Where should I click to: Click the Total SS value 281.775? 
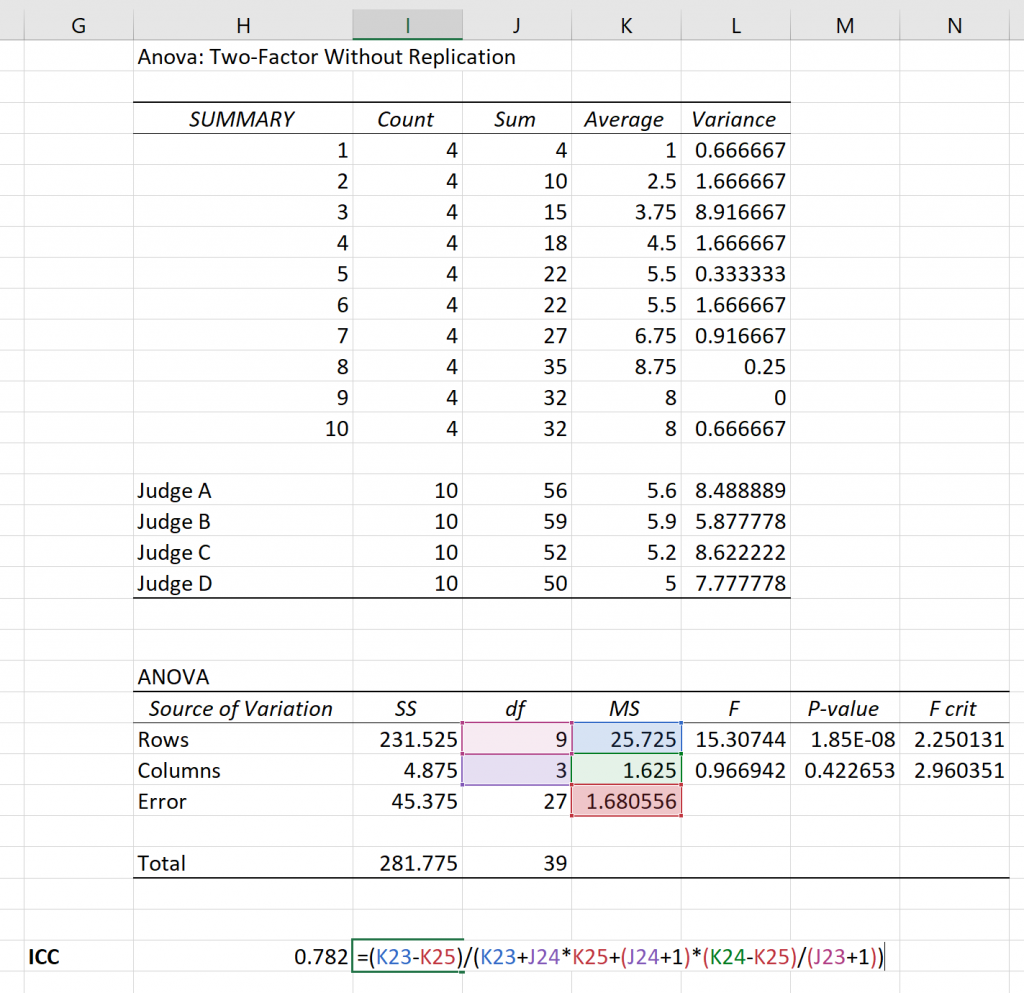tap(407, 863)
